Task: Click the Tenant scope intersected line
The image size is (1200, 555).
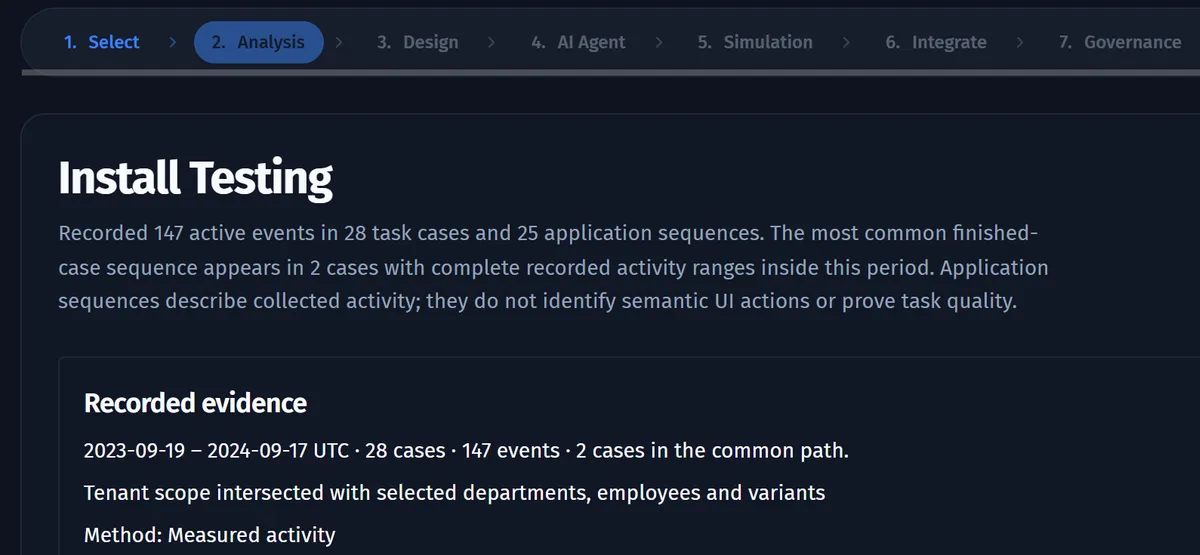Action: click(455, 493)
